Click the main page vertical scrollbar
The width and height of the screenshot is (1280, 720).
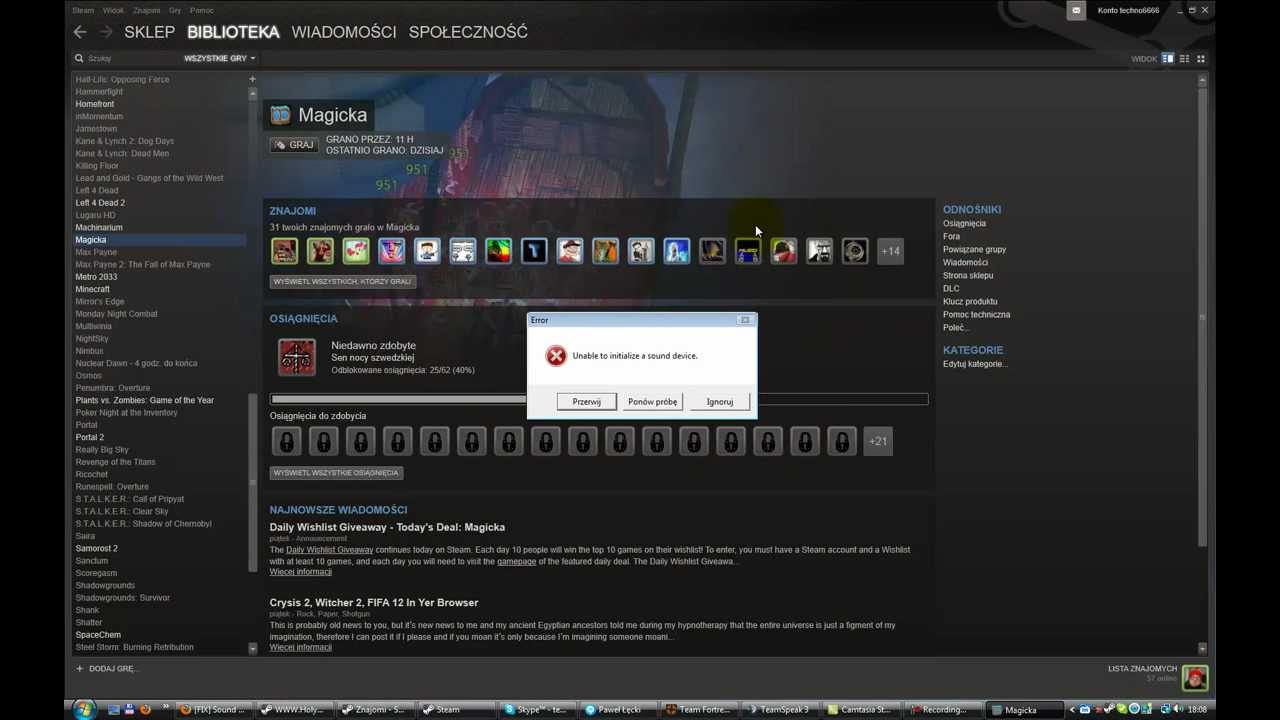1202,318
